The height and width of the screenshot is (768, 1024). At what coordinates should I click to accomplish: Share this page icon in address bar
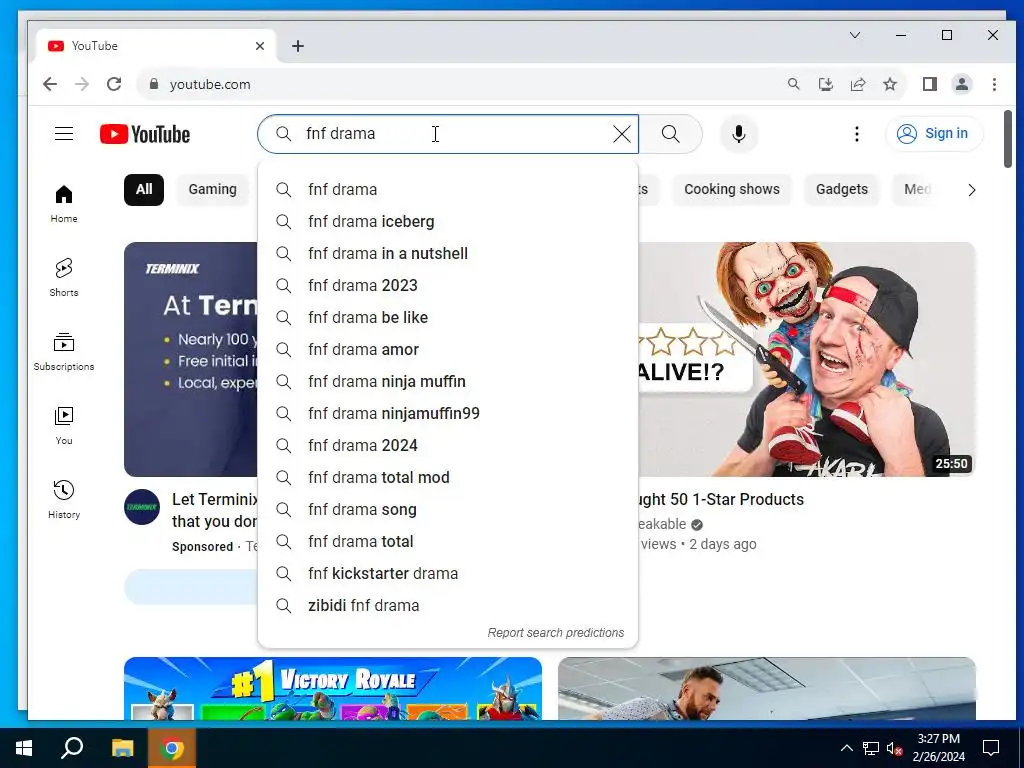[857, 84]
